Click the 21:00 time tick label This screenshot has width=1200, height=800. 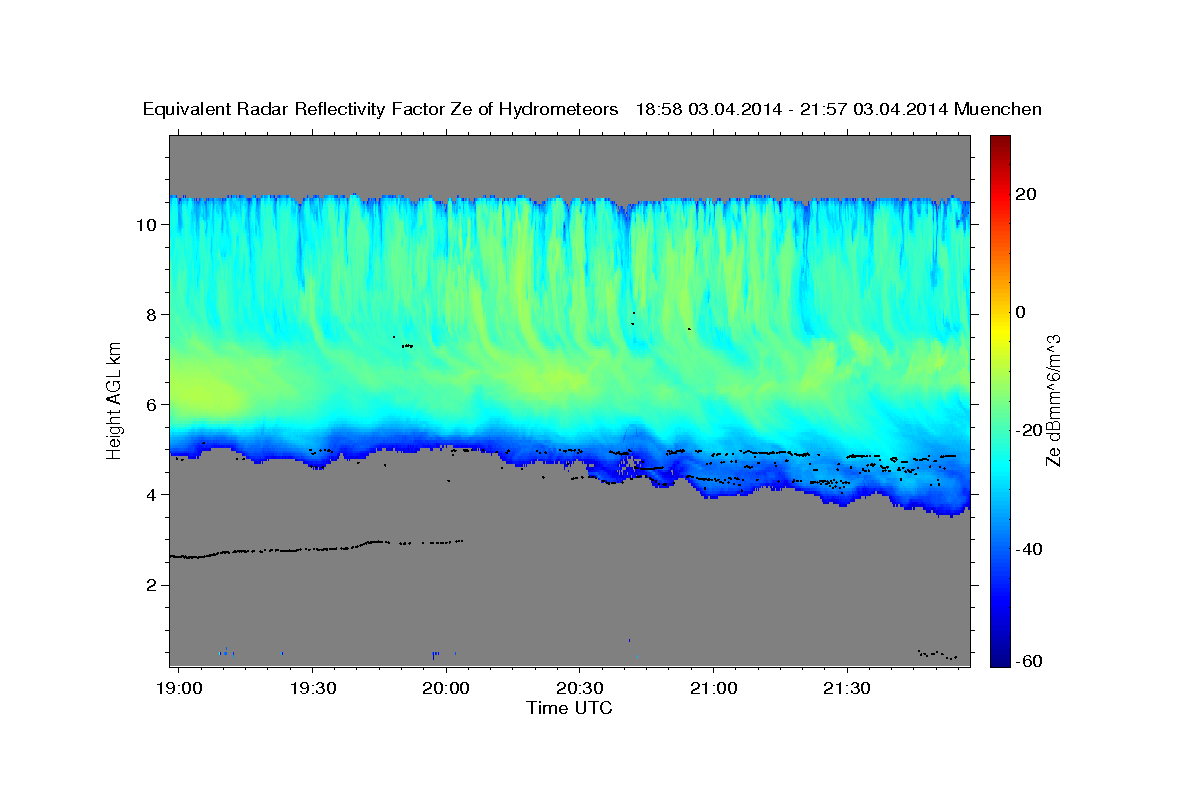[x=713, y=688]
